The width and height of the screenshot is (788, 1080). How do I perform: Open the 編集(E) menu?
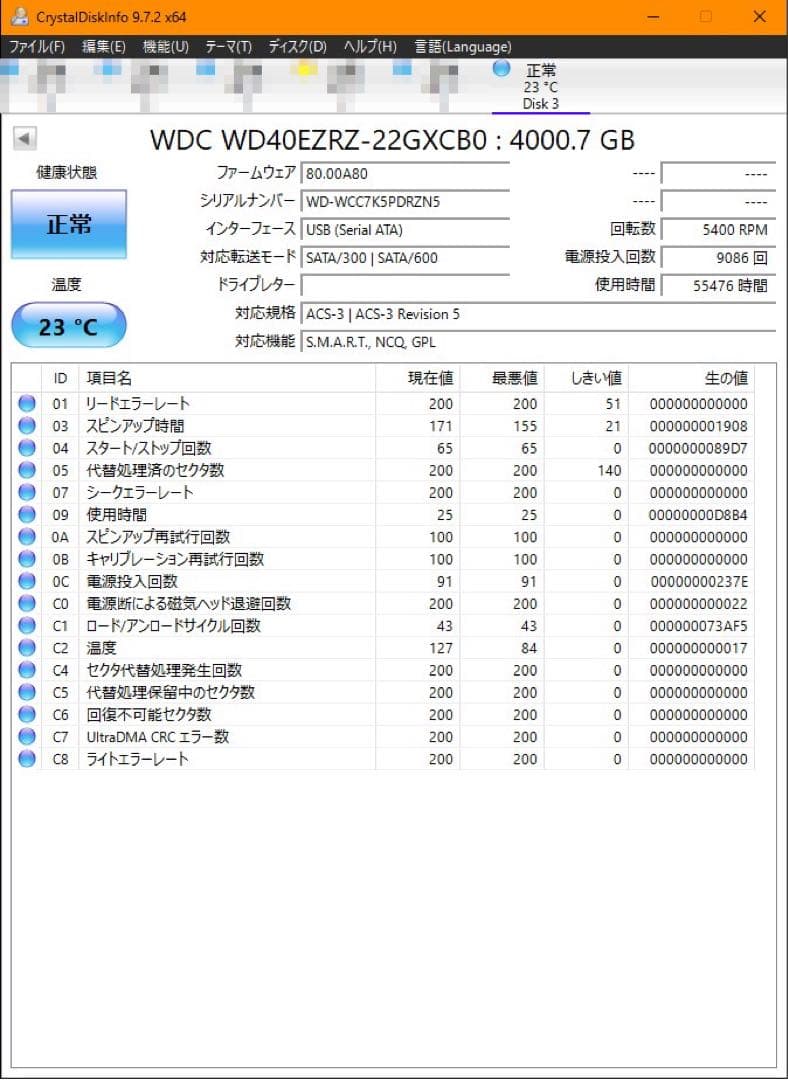point(103,47)
